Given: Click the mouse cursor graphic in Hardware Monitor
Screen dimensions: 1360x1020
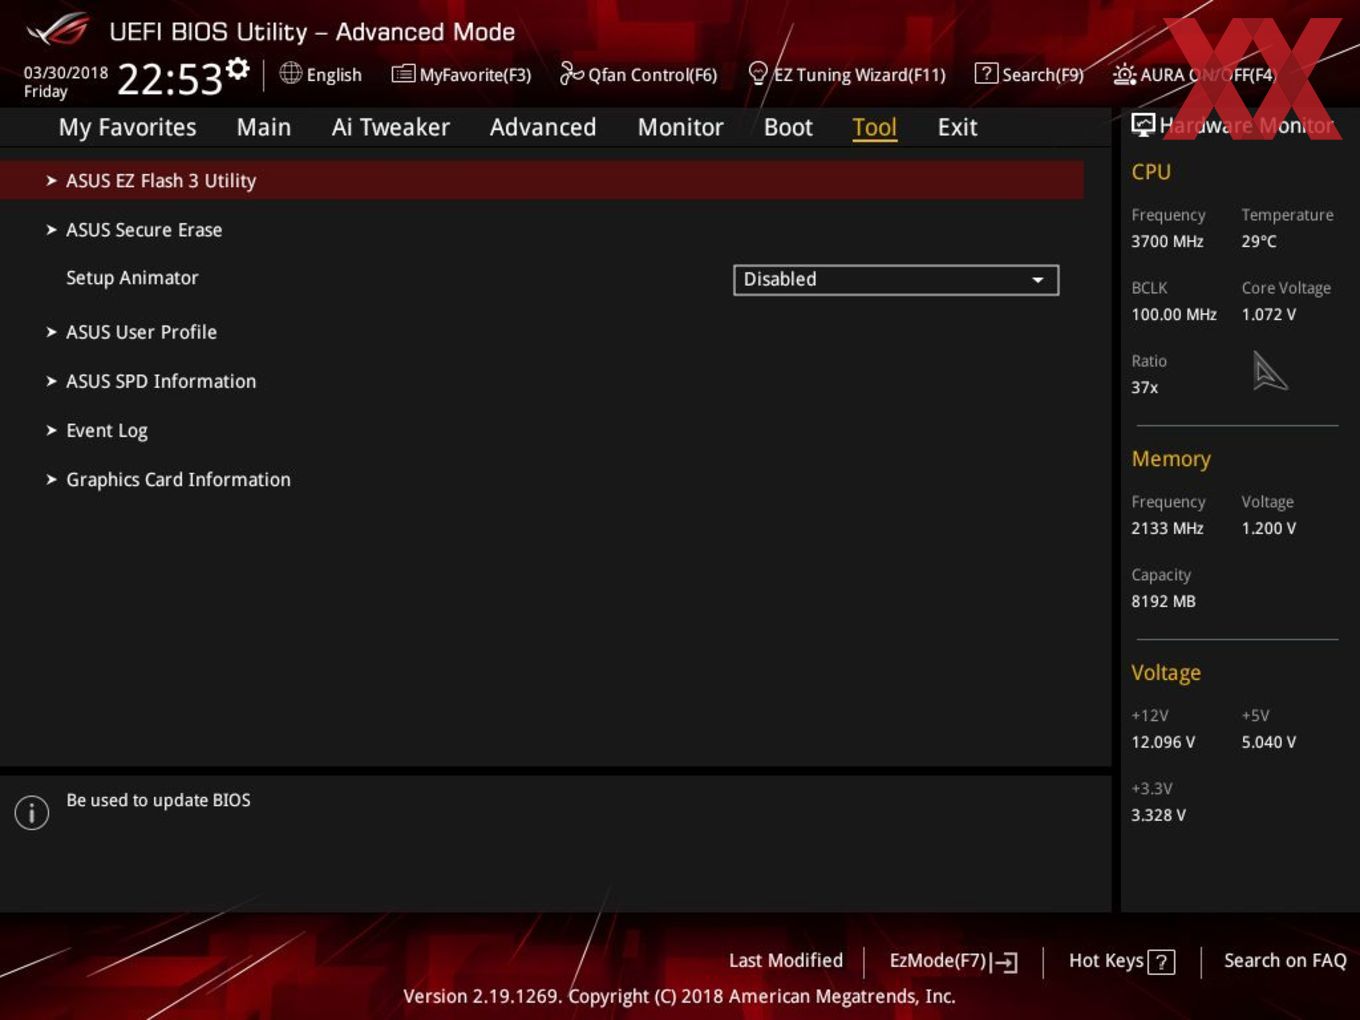Looking at the screenshot, I should 1270,371.
